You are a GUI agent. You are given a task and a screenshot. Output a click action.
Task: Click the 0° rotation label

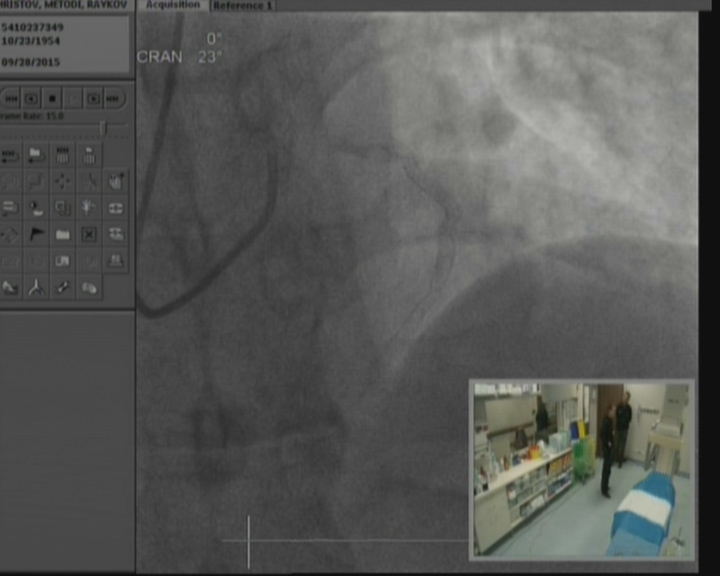(214, 39)
